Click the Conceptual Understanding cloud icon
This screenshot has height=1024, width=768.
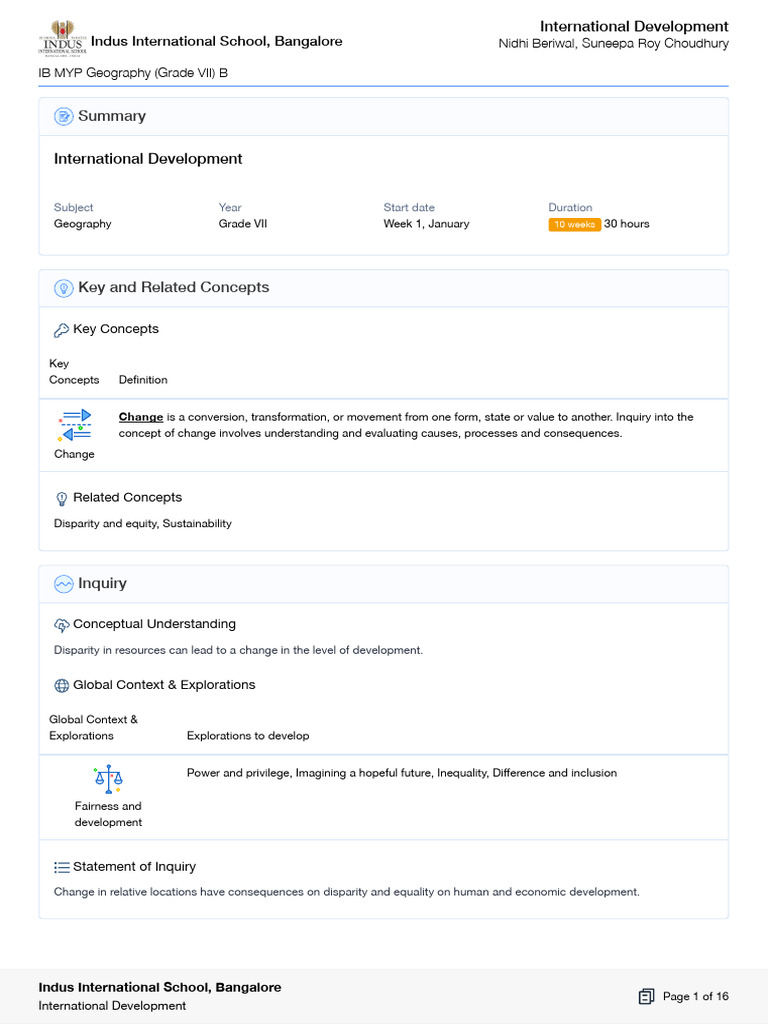(x=61, y=625)
